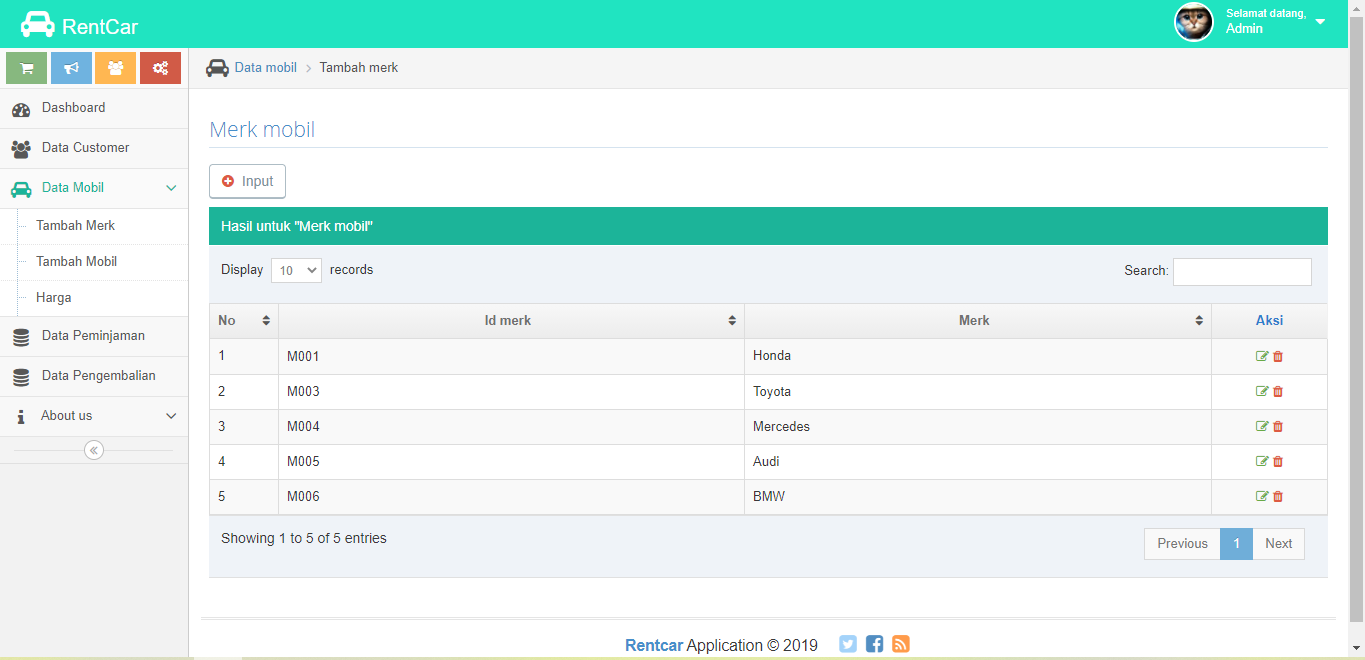The width and height of the screenshot is (1365, 660).
Task: Click the RentCar car logo in the header
Action: pos(36,22)
